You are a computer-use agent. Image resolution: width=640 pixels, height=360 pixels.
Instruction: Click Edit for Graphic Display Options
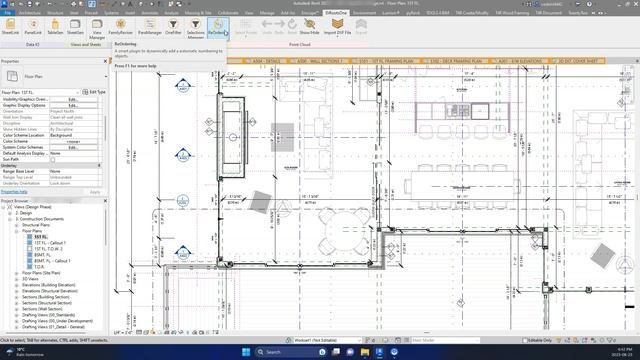(73, 105)
